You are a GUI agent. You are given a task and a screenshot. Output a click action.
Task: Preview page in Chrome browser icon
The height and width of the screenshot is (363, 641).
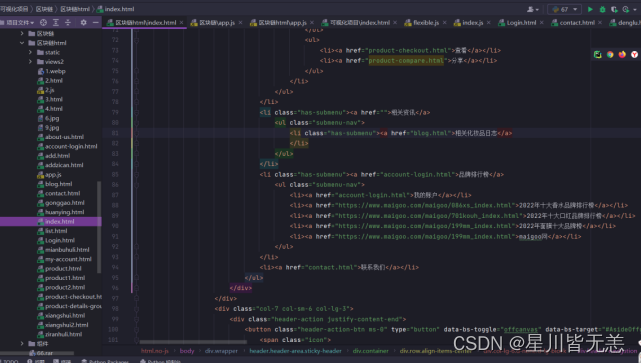click(x=610, y=54)
